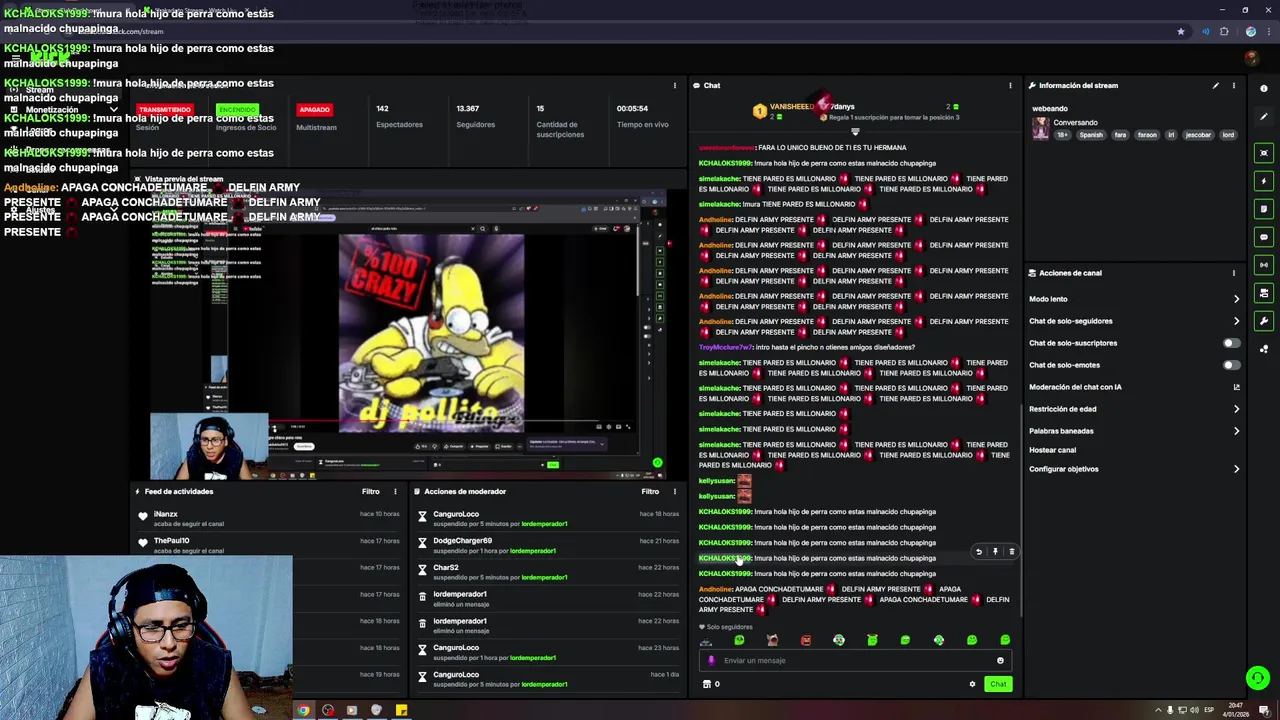
Task: Open Chrome from the Windows taskbar
Action: tap(303, 710)
